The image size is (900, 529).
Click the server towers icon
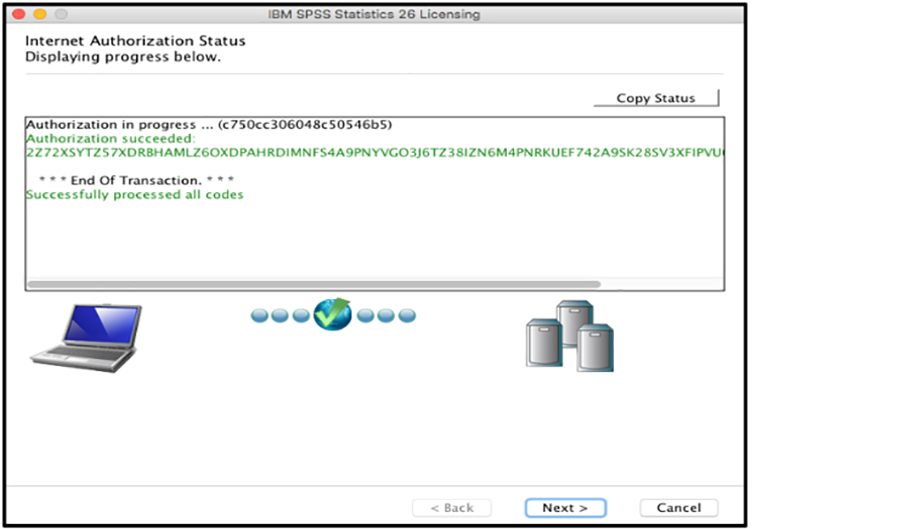click(570, 336)
